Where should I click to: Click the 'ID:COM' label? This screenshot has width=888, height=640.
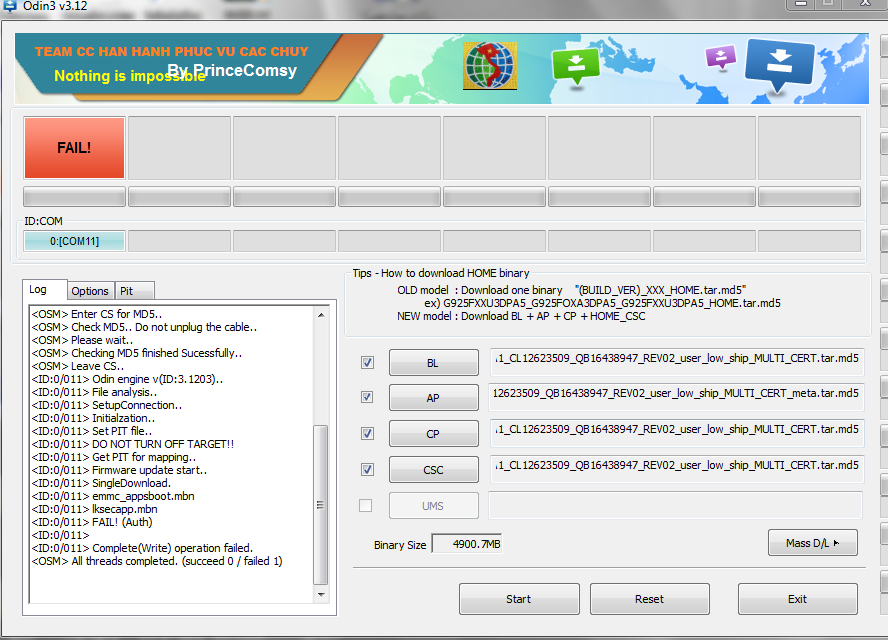point(43,221)
